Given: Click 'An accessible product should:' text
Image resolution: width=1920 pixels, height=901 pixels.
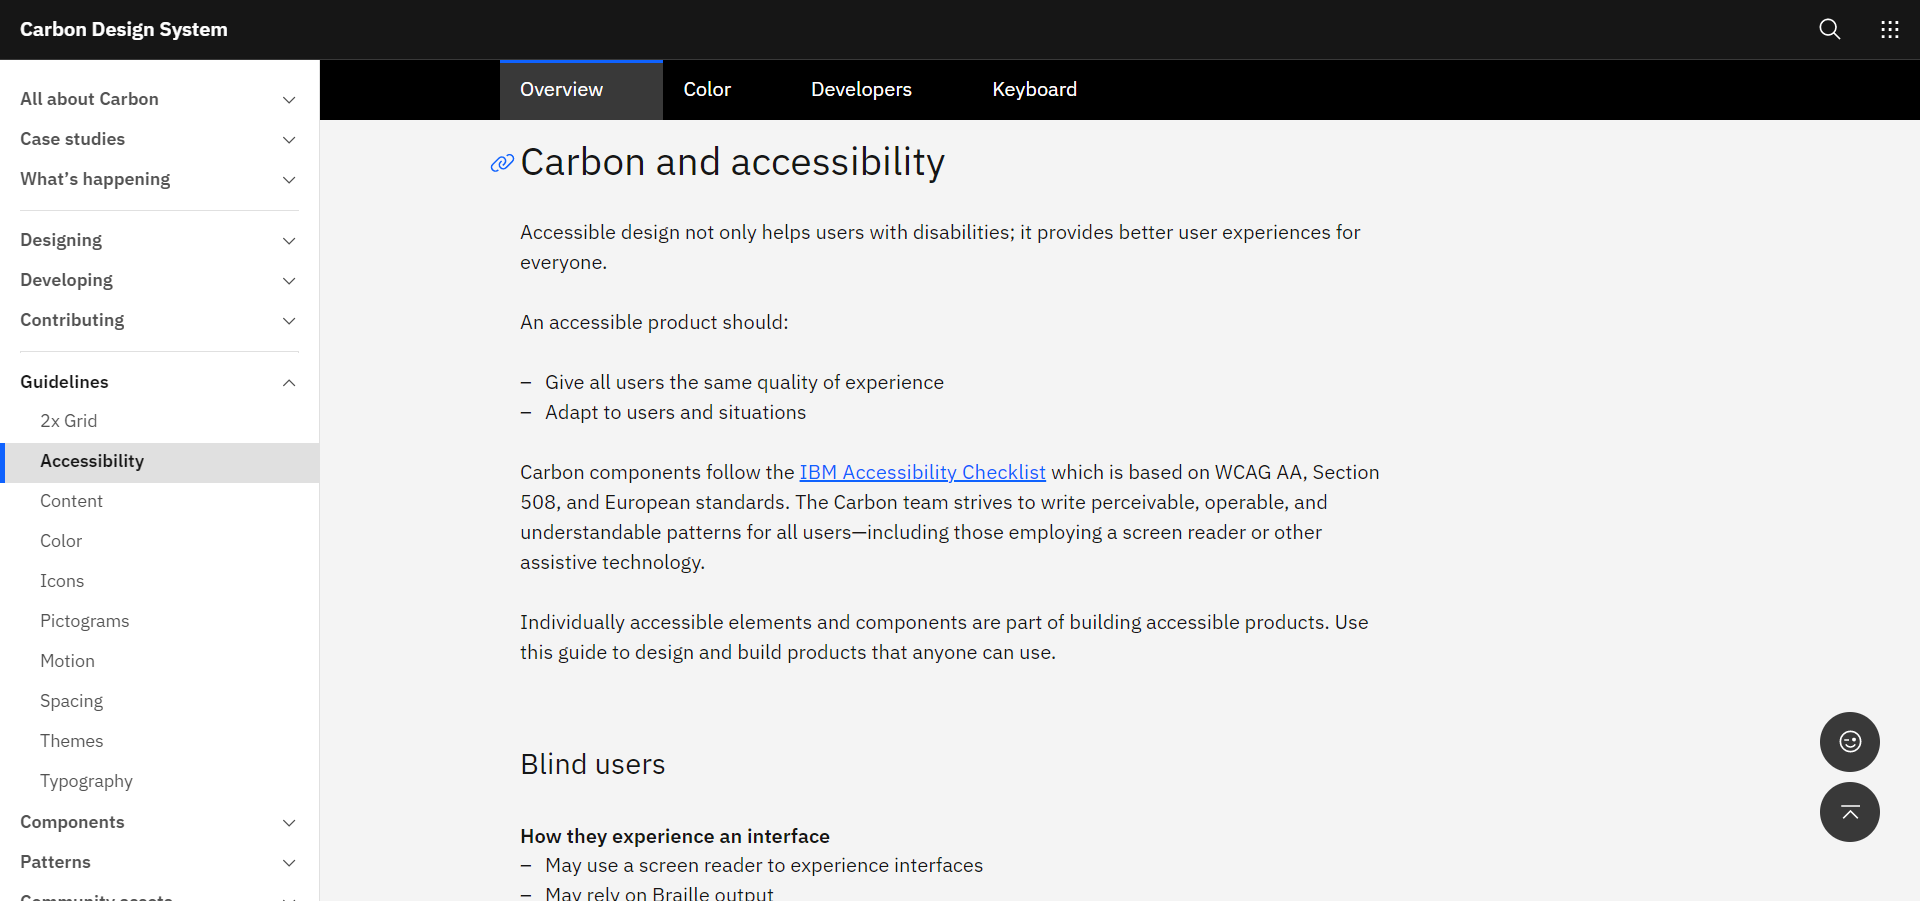Looking at the screenshot, I should pos(654,322).
